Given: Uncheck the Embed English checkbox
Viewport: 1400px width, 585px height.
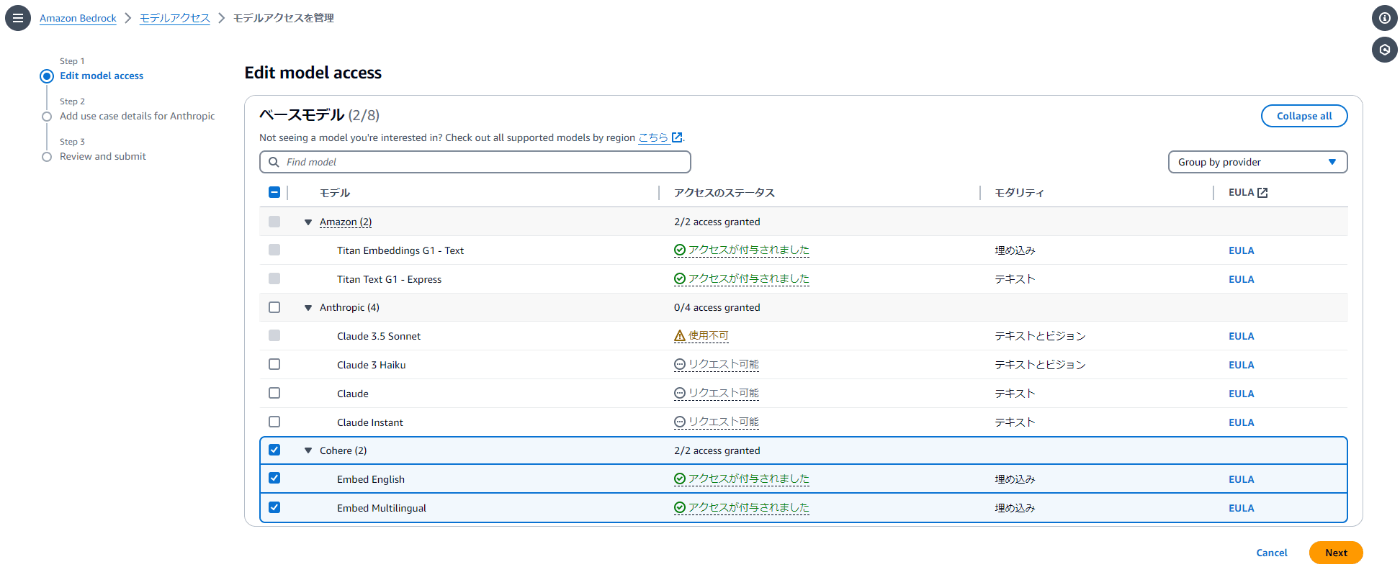Looking at the screenshot, I should coord(274,479).
